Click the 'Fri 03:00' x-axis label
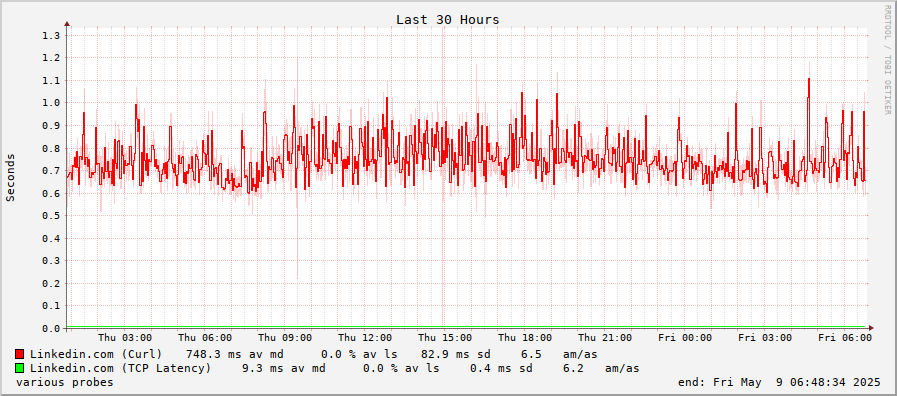 pos(765,338)
